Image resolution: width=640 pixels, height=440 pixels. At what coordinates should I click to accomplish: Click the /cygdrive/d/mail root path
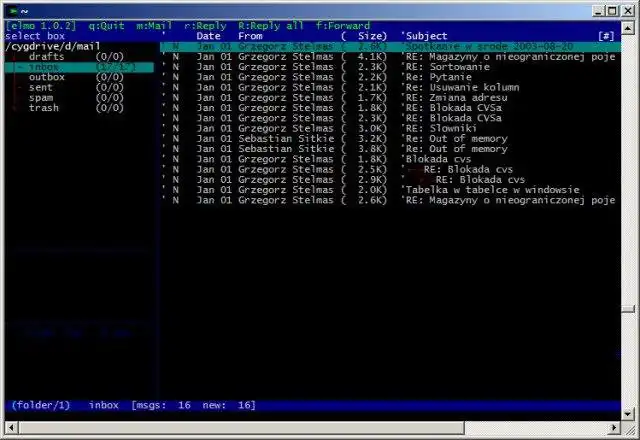coord(53,46)
